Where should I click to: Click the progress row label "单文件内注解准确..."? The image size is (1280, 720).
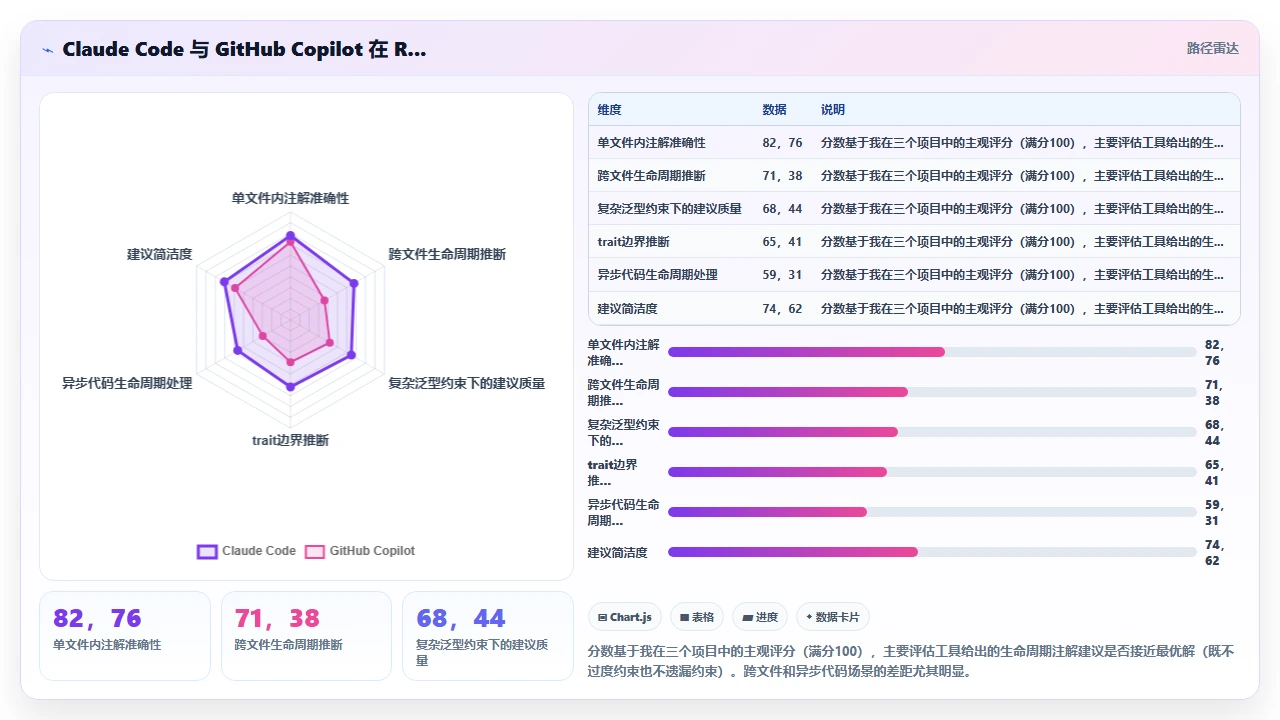tap(623, 352)
